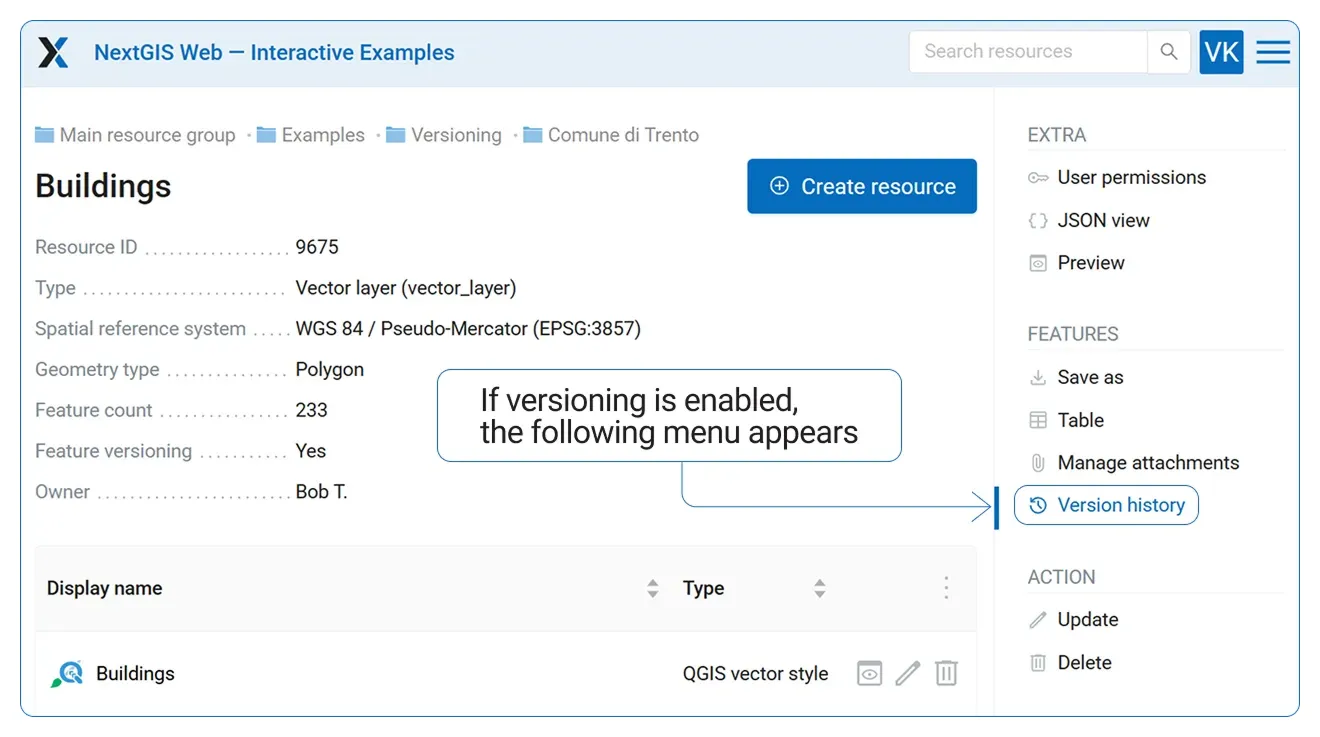
Task: Open the NextGIS Web — Interactive Examples title
Action: click(x=274, y=53)
